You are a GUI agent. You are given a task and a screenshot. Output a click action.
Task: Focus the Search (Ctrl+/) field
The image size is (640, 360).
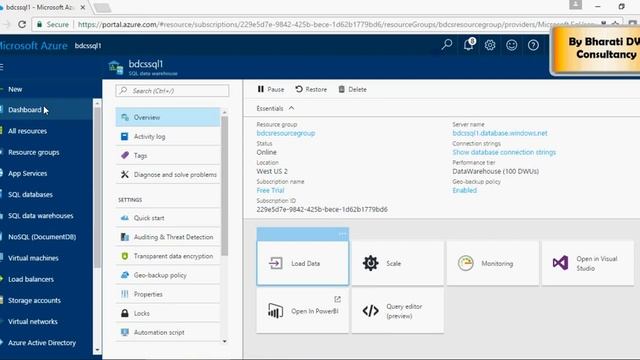[172, 91]
